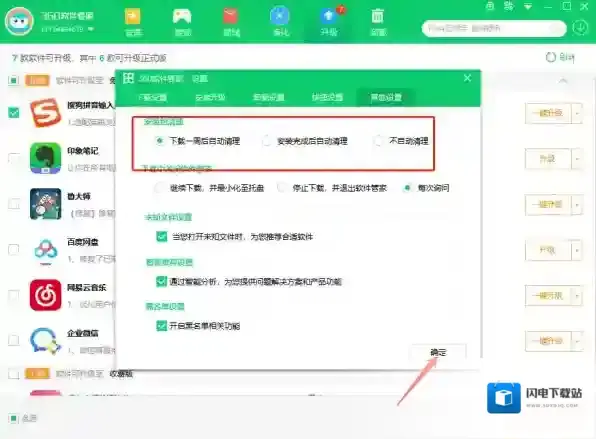
Task: Collapse the first upgrade group chevron
Action: (563, 81)
